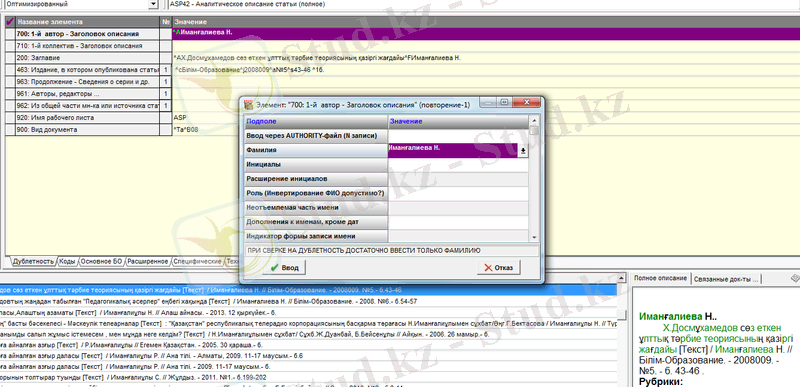Select the Расширенное tab

tap(148, 262)
